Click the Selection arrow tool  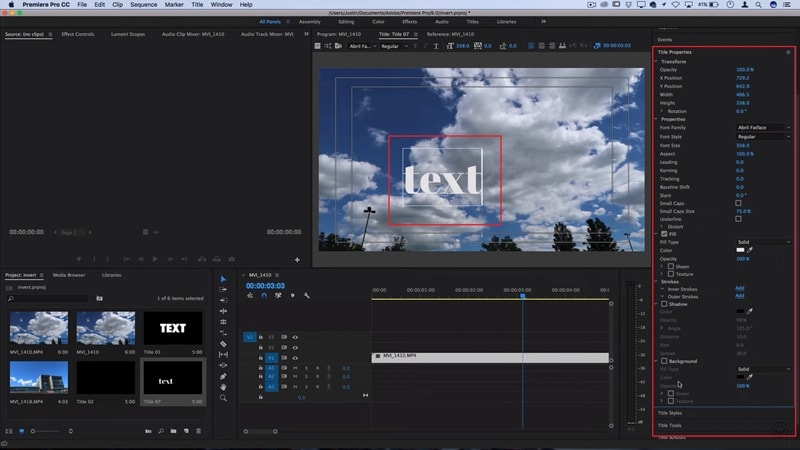[x=223, y=279]
